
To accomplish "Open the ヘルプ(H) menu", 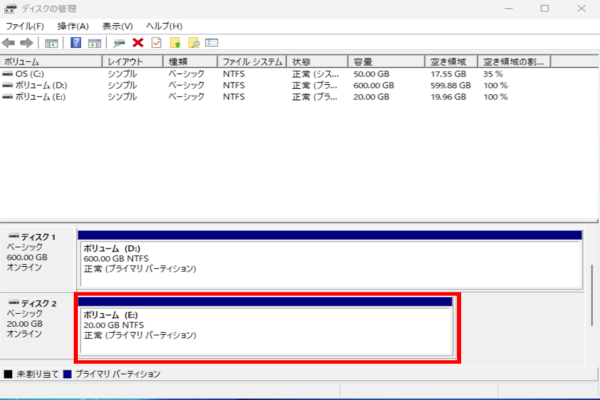I will (x=164, y=25).
